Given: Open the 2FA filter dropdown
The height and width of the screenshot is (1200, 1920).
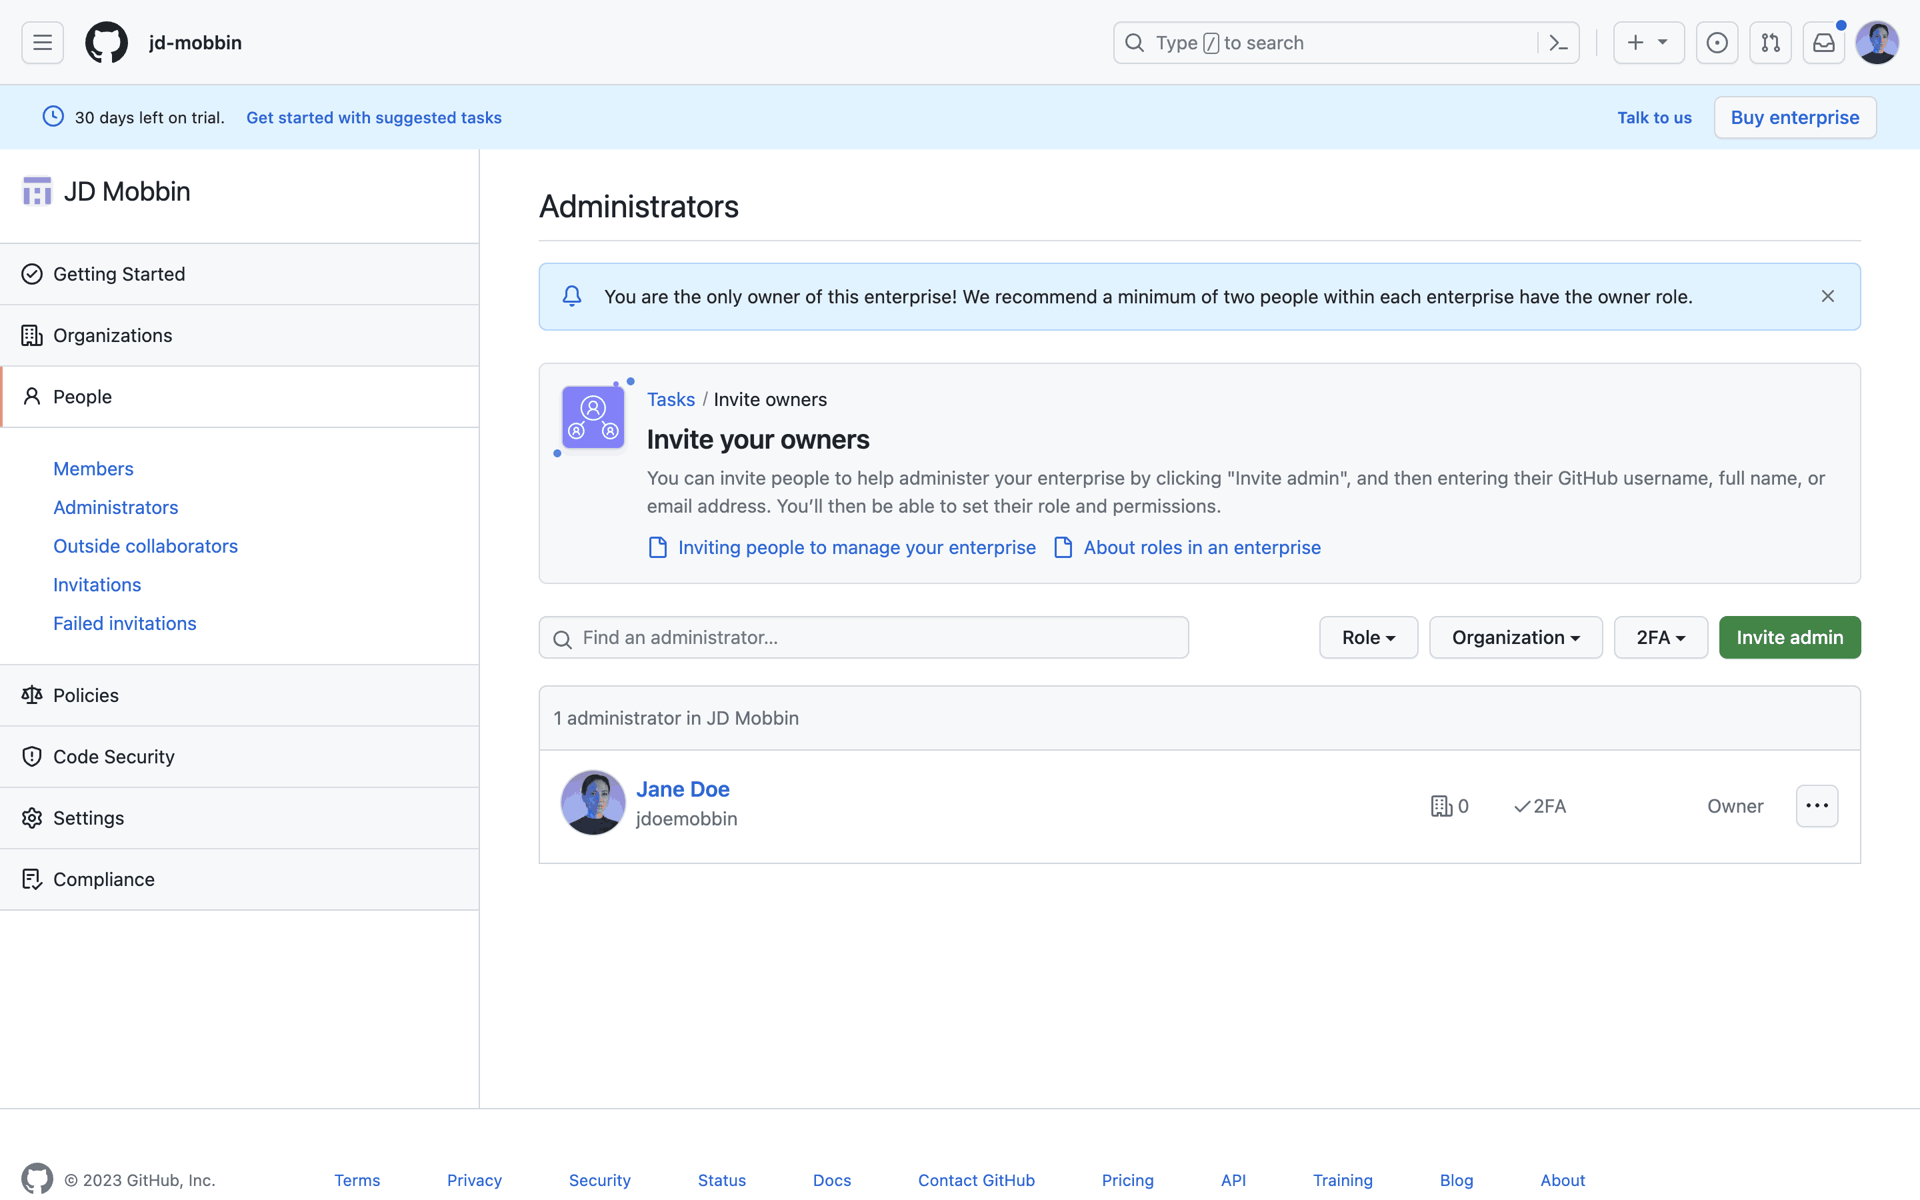Looking at the screenshot, I should [1660, 637].
